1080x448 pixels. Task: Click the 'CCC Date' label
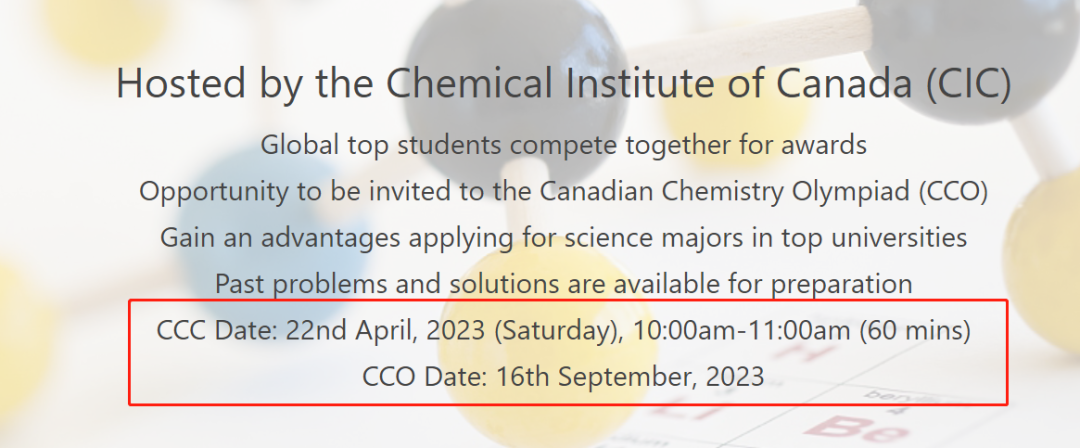click(x=217, y=331)
